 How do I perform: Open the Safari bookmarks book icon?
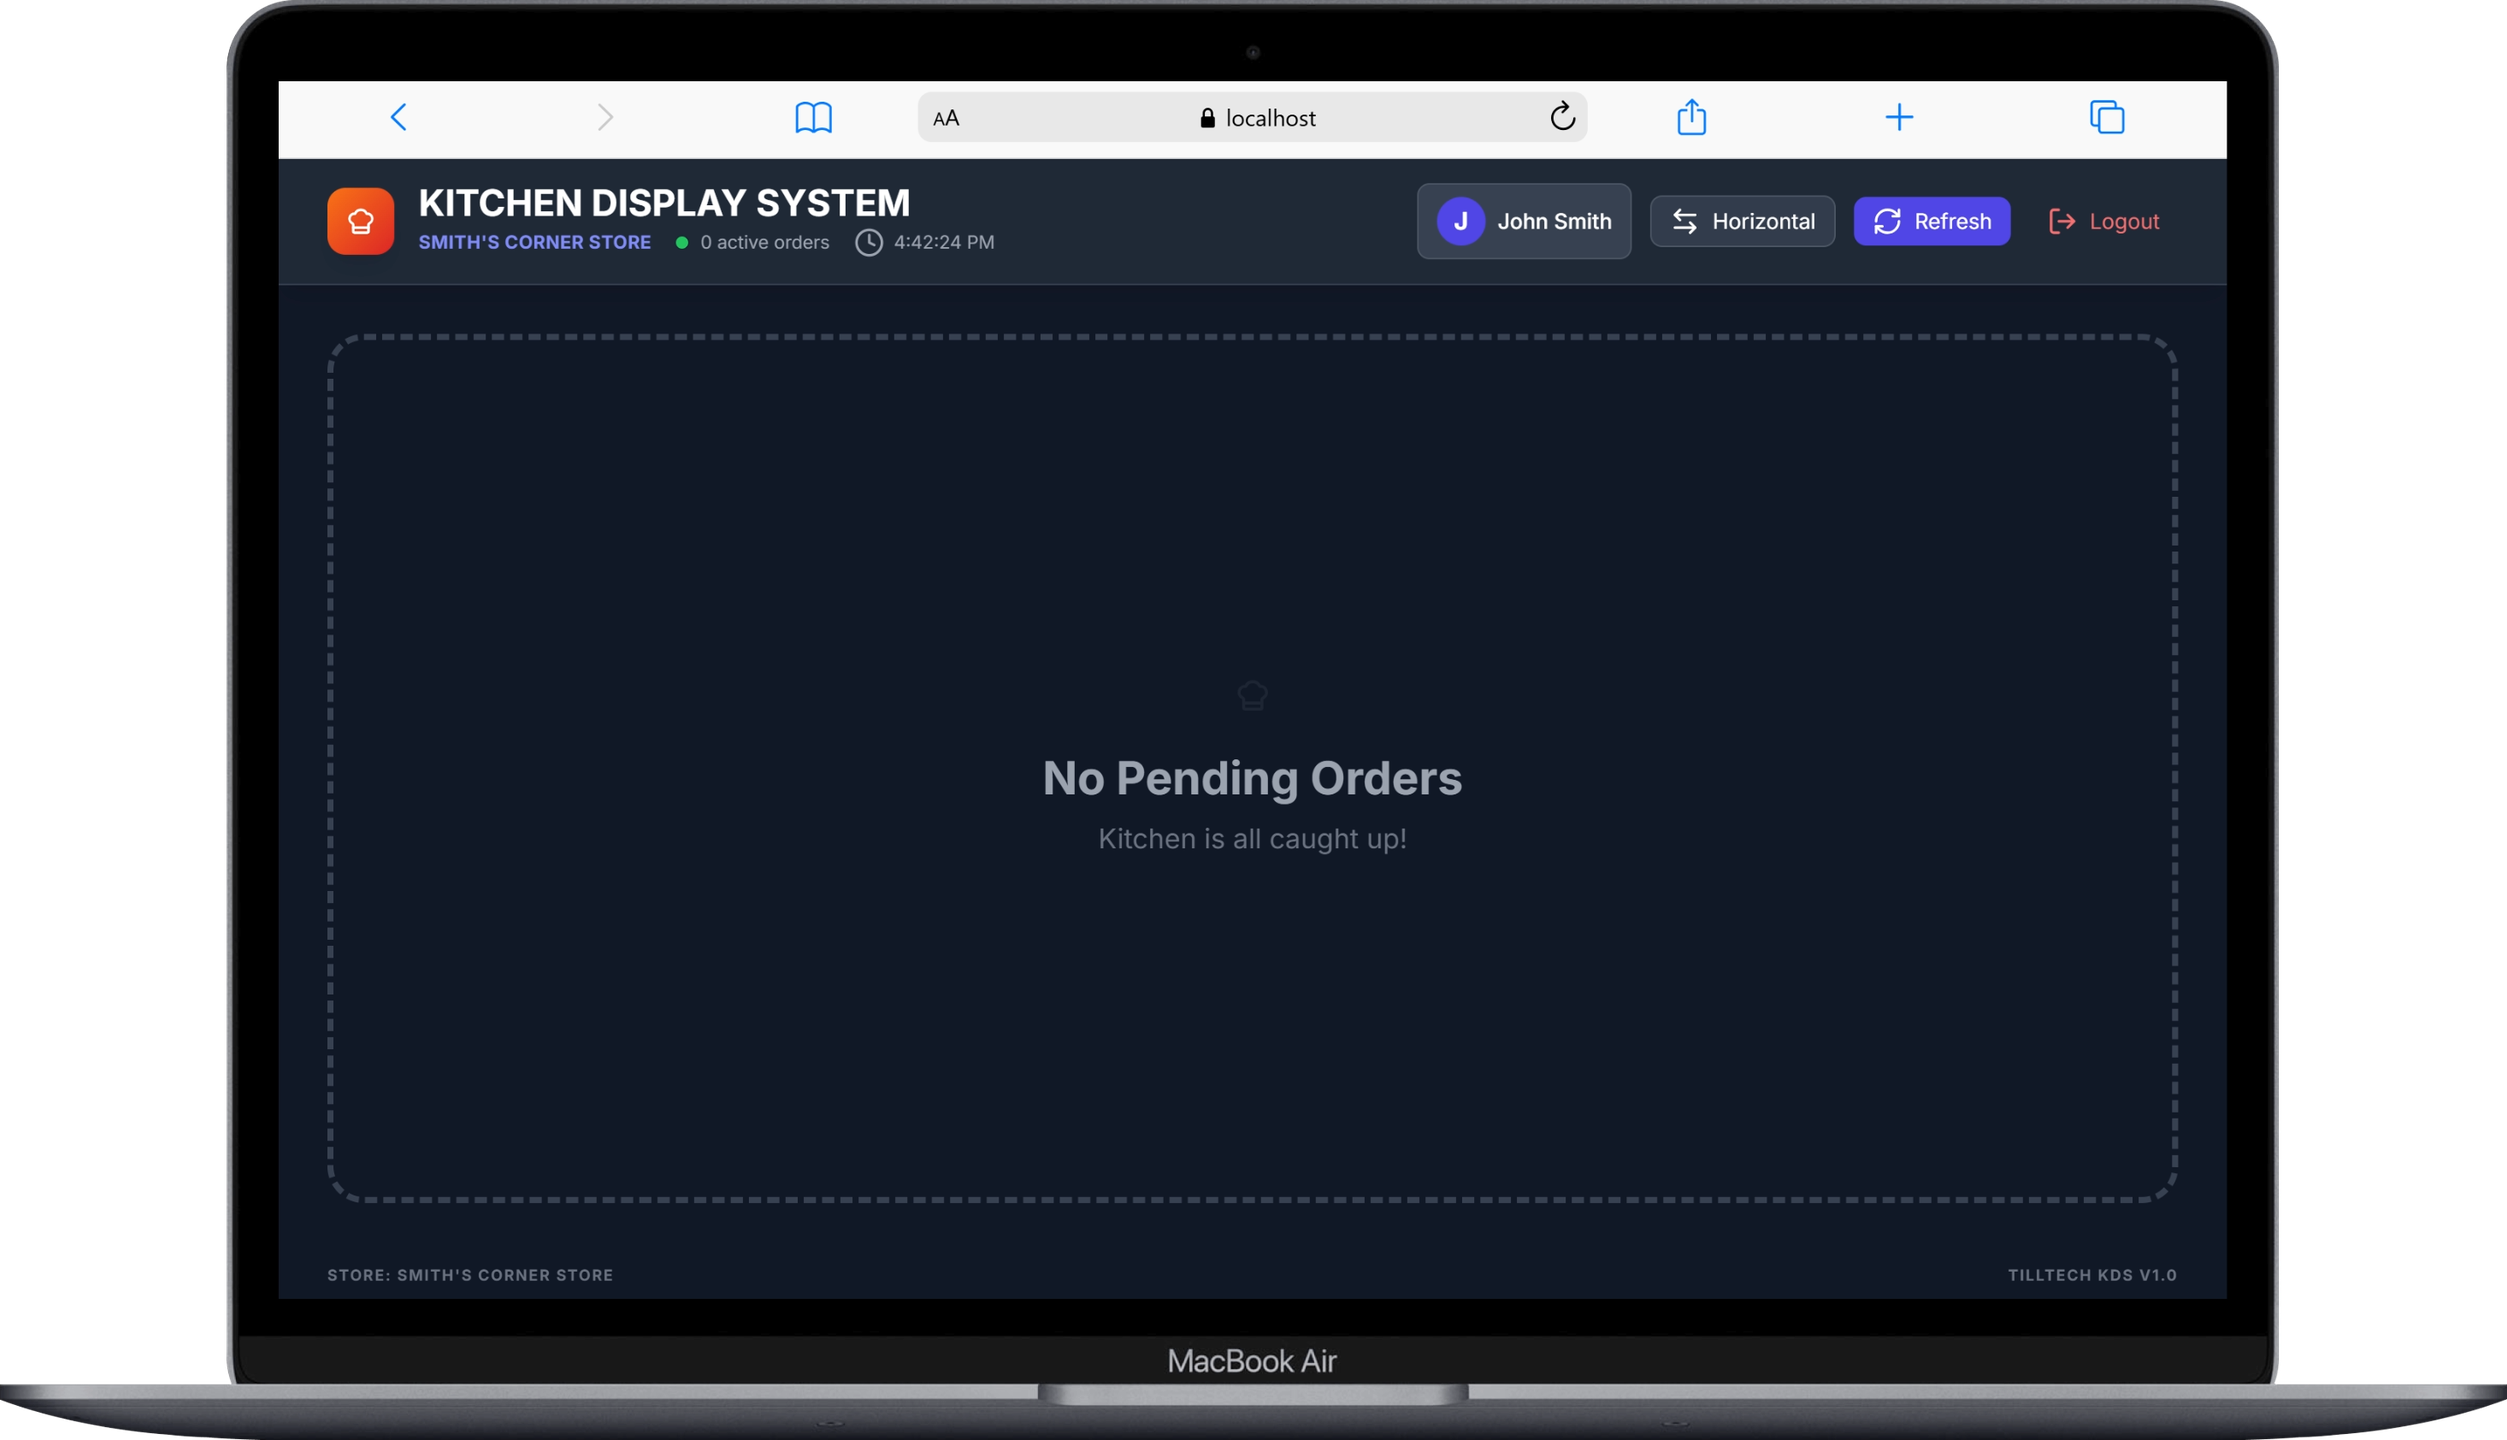[813, 117]
